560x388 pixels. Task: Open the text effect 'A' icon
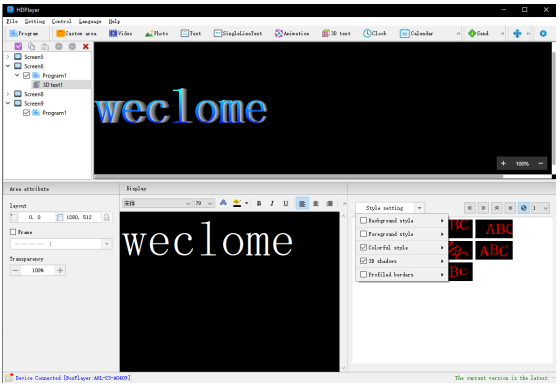click(x=223, y=203)
